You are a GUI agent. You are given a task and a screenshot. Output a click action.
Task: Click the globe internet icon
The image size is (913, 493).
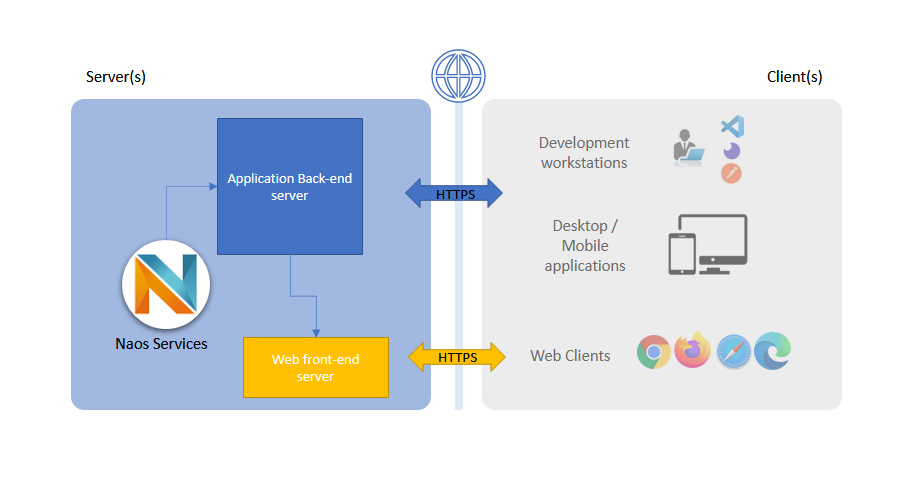tap(458, 76)
